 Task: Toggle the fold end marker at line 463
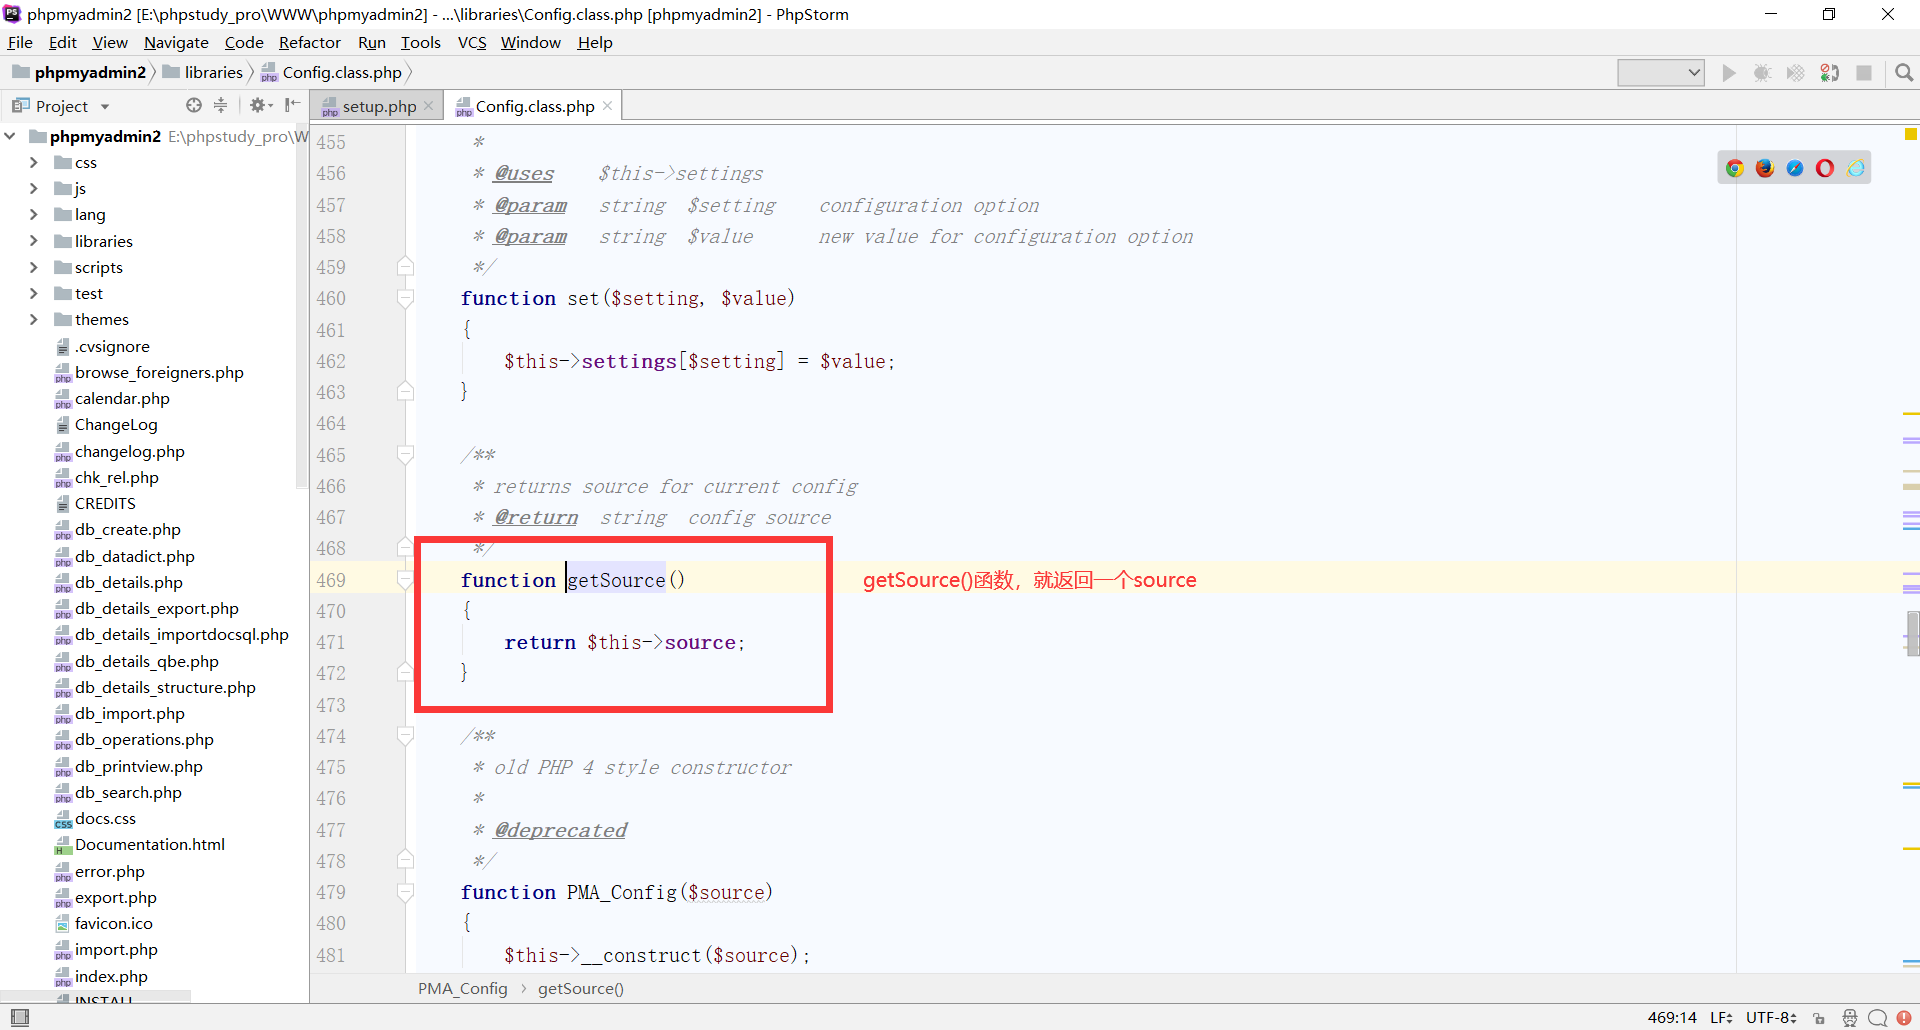click(x=405, y=392)
